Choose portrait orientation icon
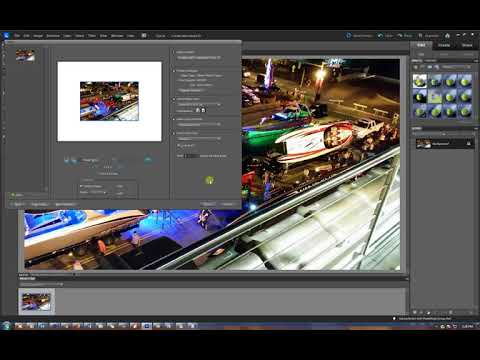This screenshot has width=480, height=360. (x=198, y=110)
